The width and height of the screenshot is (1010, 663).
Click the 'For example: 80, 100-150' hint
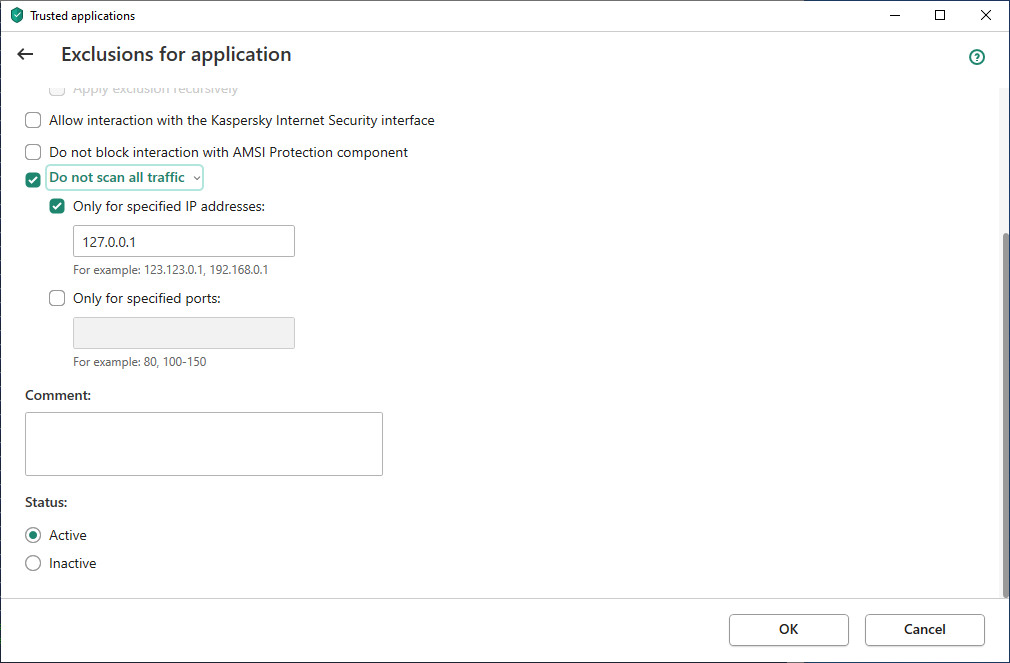click(x=140, y=362)
